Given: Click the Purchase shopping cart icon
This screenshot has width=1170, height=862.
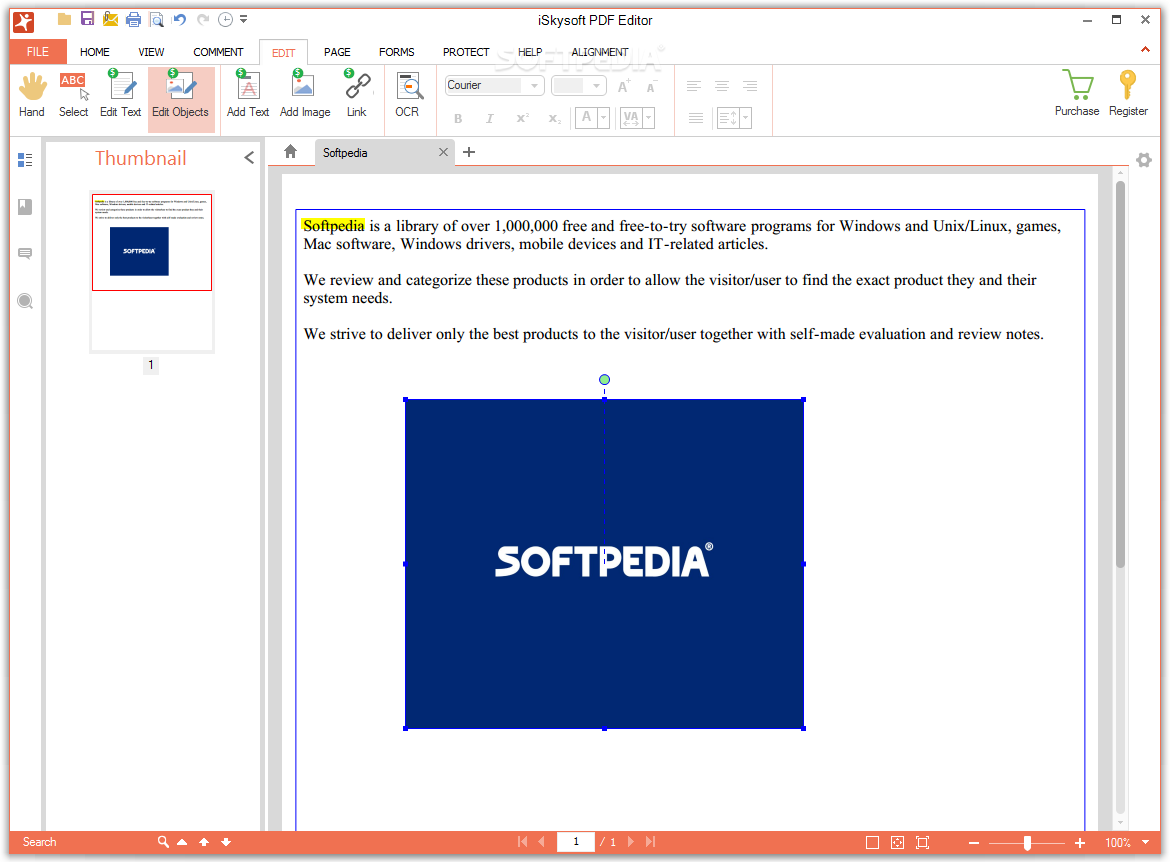Looking at the screenshot, I should tap(1077, 94).
